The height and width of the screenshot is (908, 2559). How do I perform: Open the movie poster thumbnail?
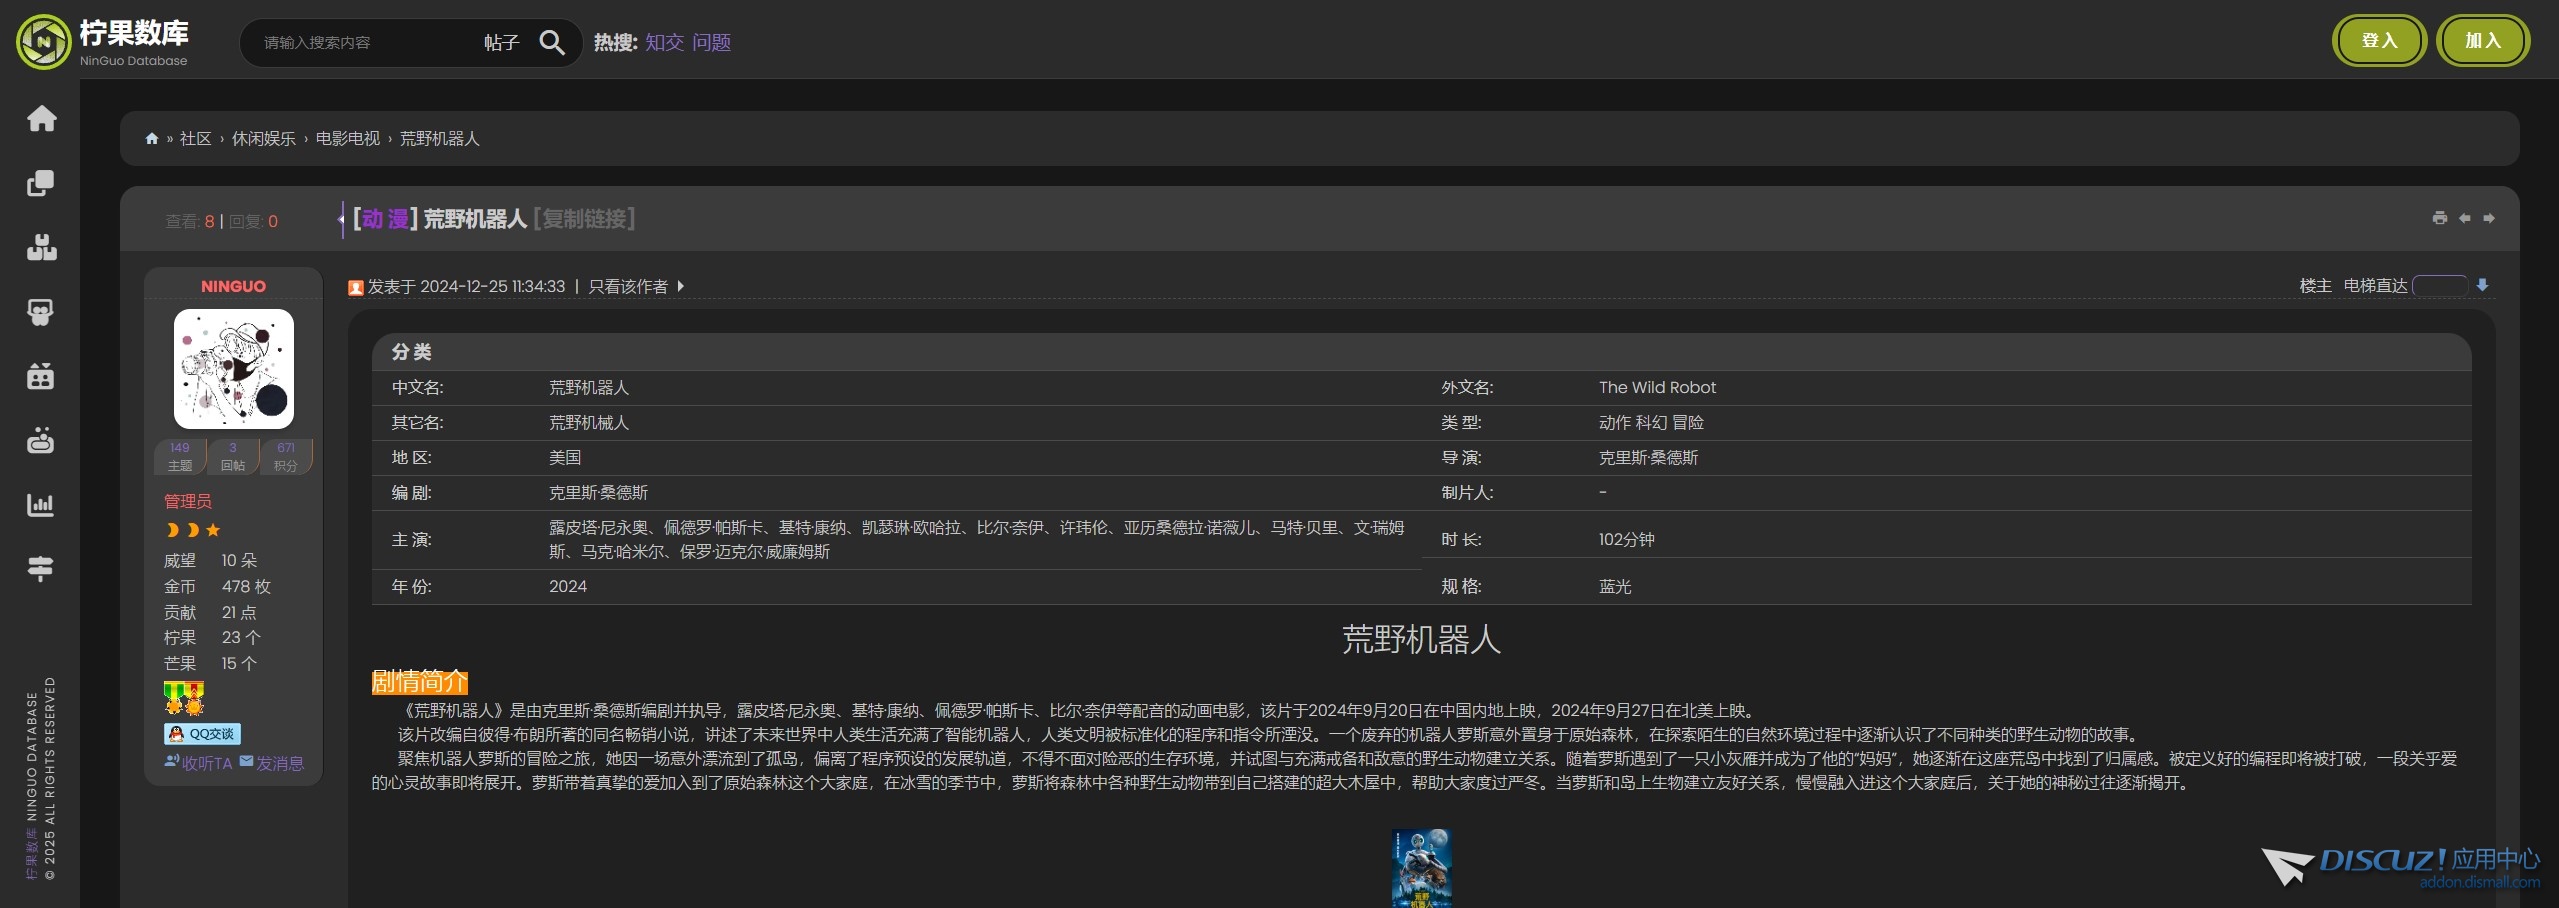pyautogui.click(x=1421, y=867)
